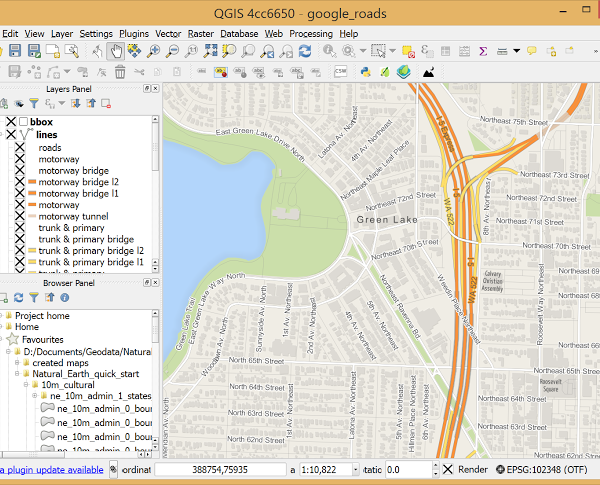Open the Field Calculator icon
The height and width of the screenshot is (485, 600).
[x=465, y=51]
